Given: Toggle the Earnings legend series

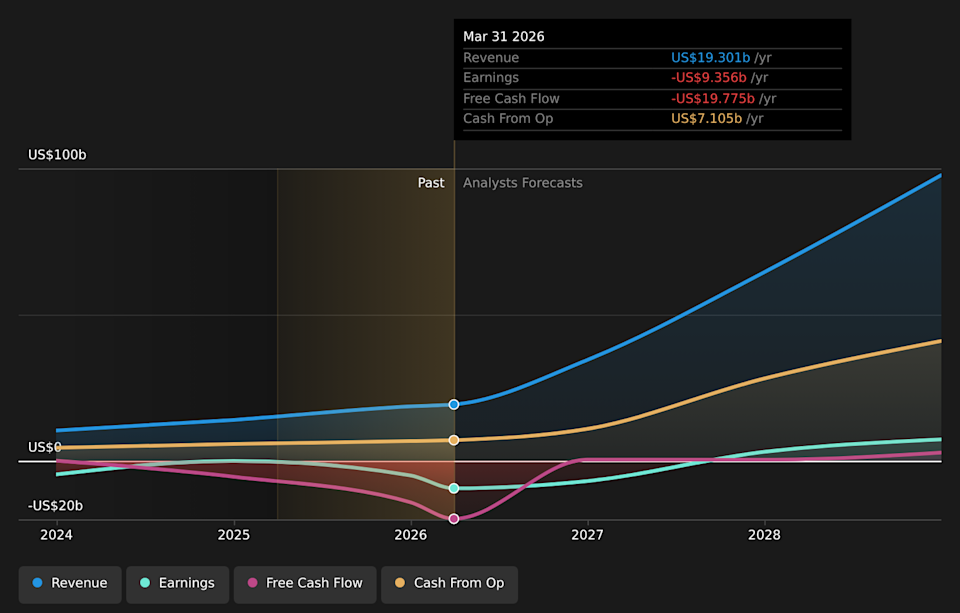Looking at the screenshot, I should pyautogui.click(x=178, y=583).
